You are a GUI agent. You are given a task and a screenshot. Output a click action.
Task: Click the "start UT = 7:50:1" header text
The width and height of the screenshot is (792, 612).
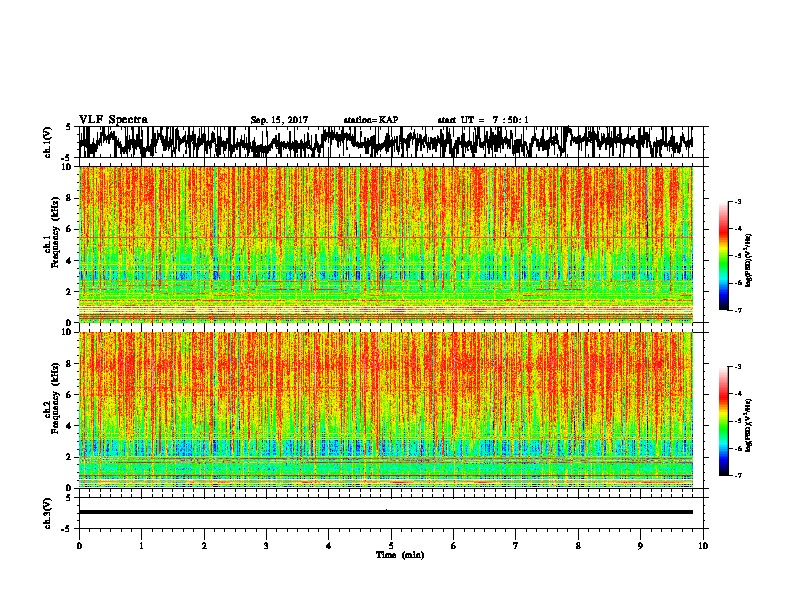(x=483, y=120)
